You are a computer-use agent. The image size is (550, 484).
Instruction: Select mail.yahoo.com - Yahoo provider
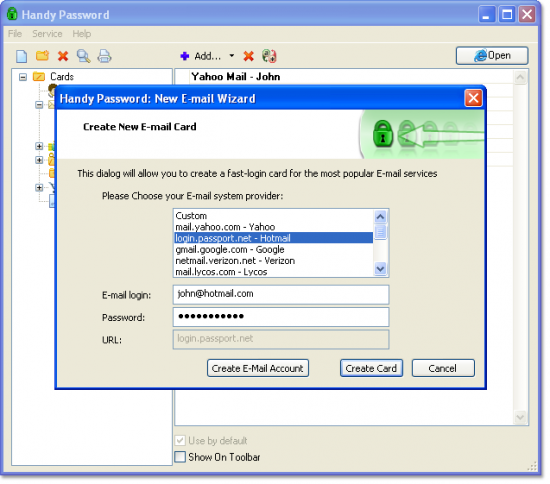click(274, 227)
